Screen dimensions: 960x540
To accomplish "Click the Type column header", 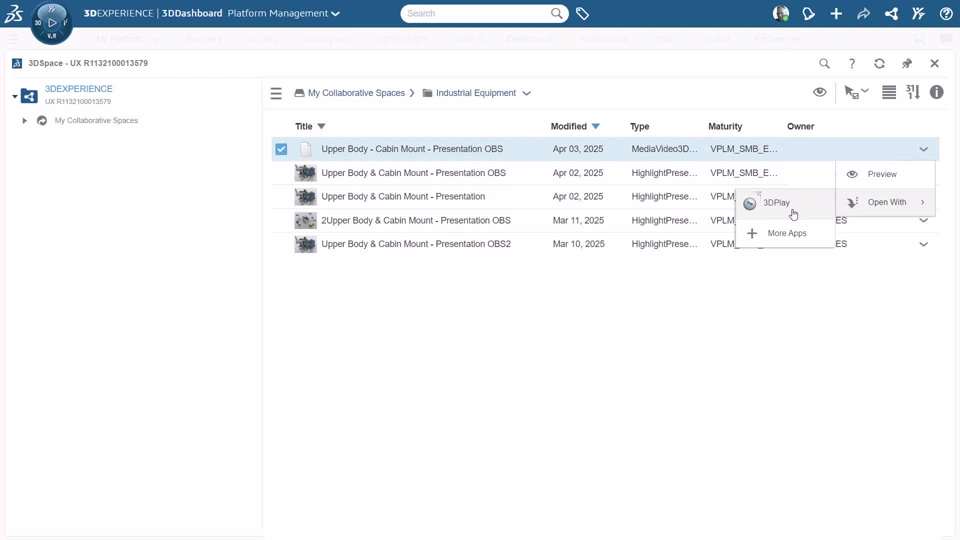I will click(x=639, y=126).
